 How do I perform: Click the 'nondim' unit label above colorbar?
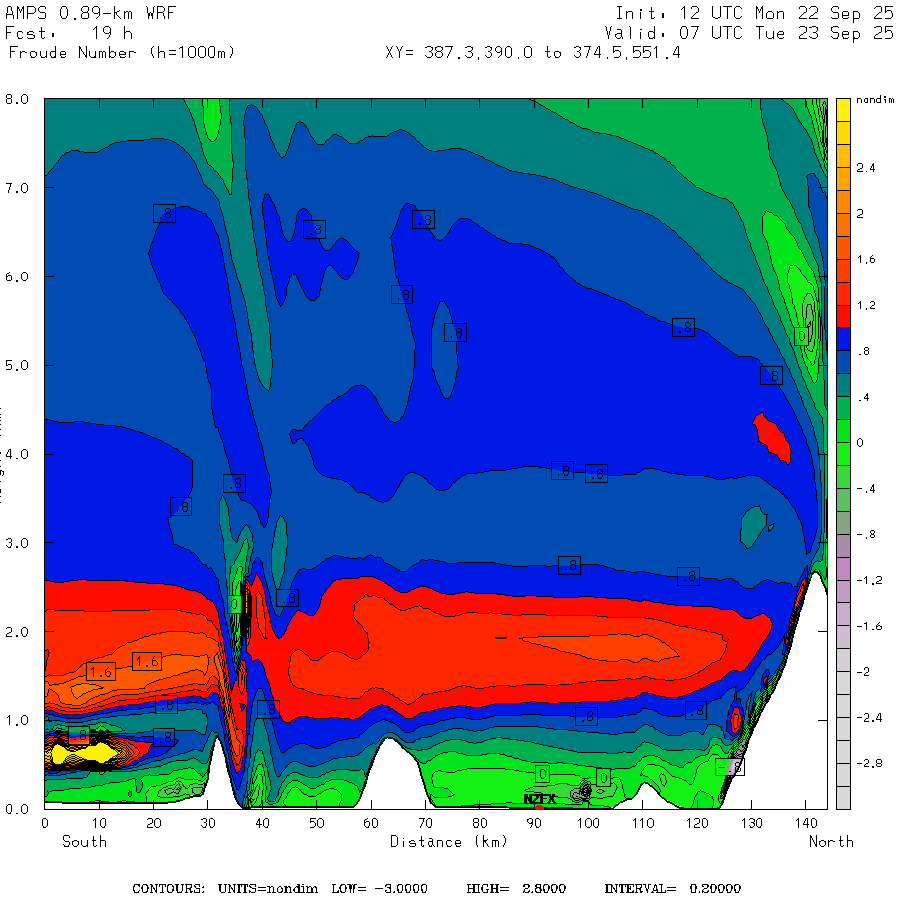[x=875, y=100]
